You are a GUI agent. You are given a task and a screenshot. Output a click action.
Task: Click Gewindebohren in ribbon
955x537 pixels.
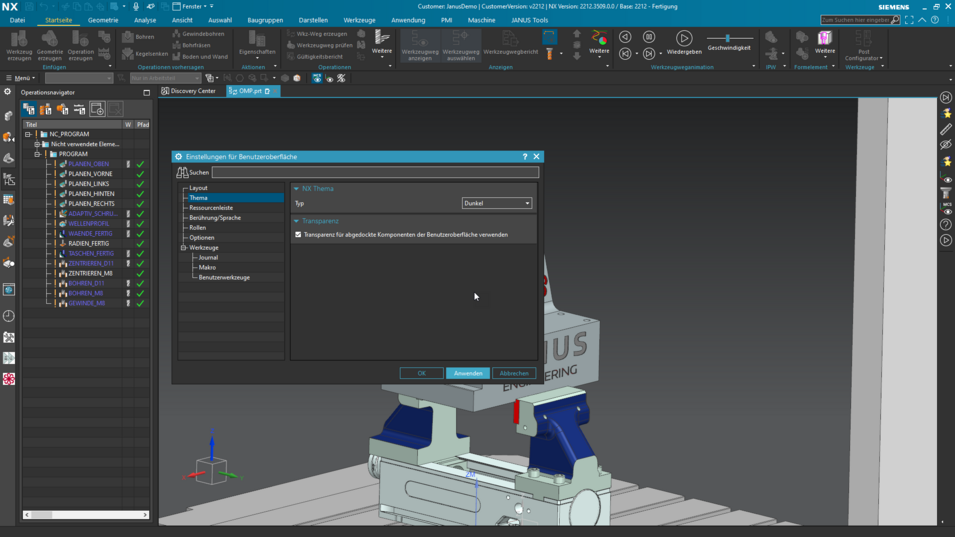coord(198,34)
